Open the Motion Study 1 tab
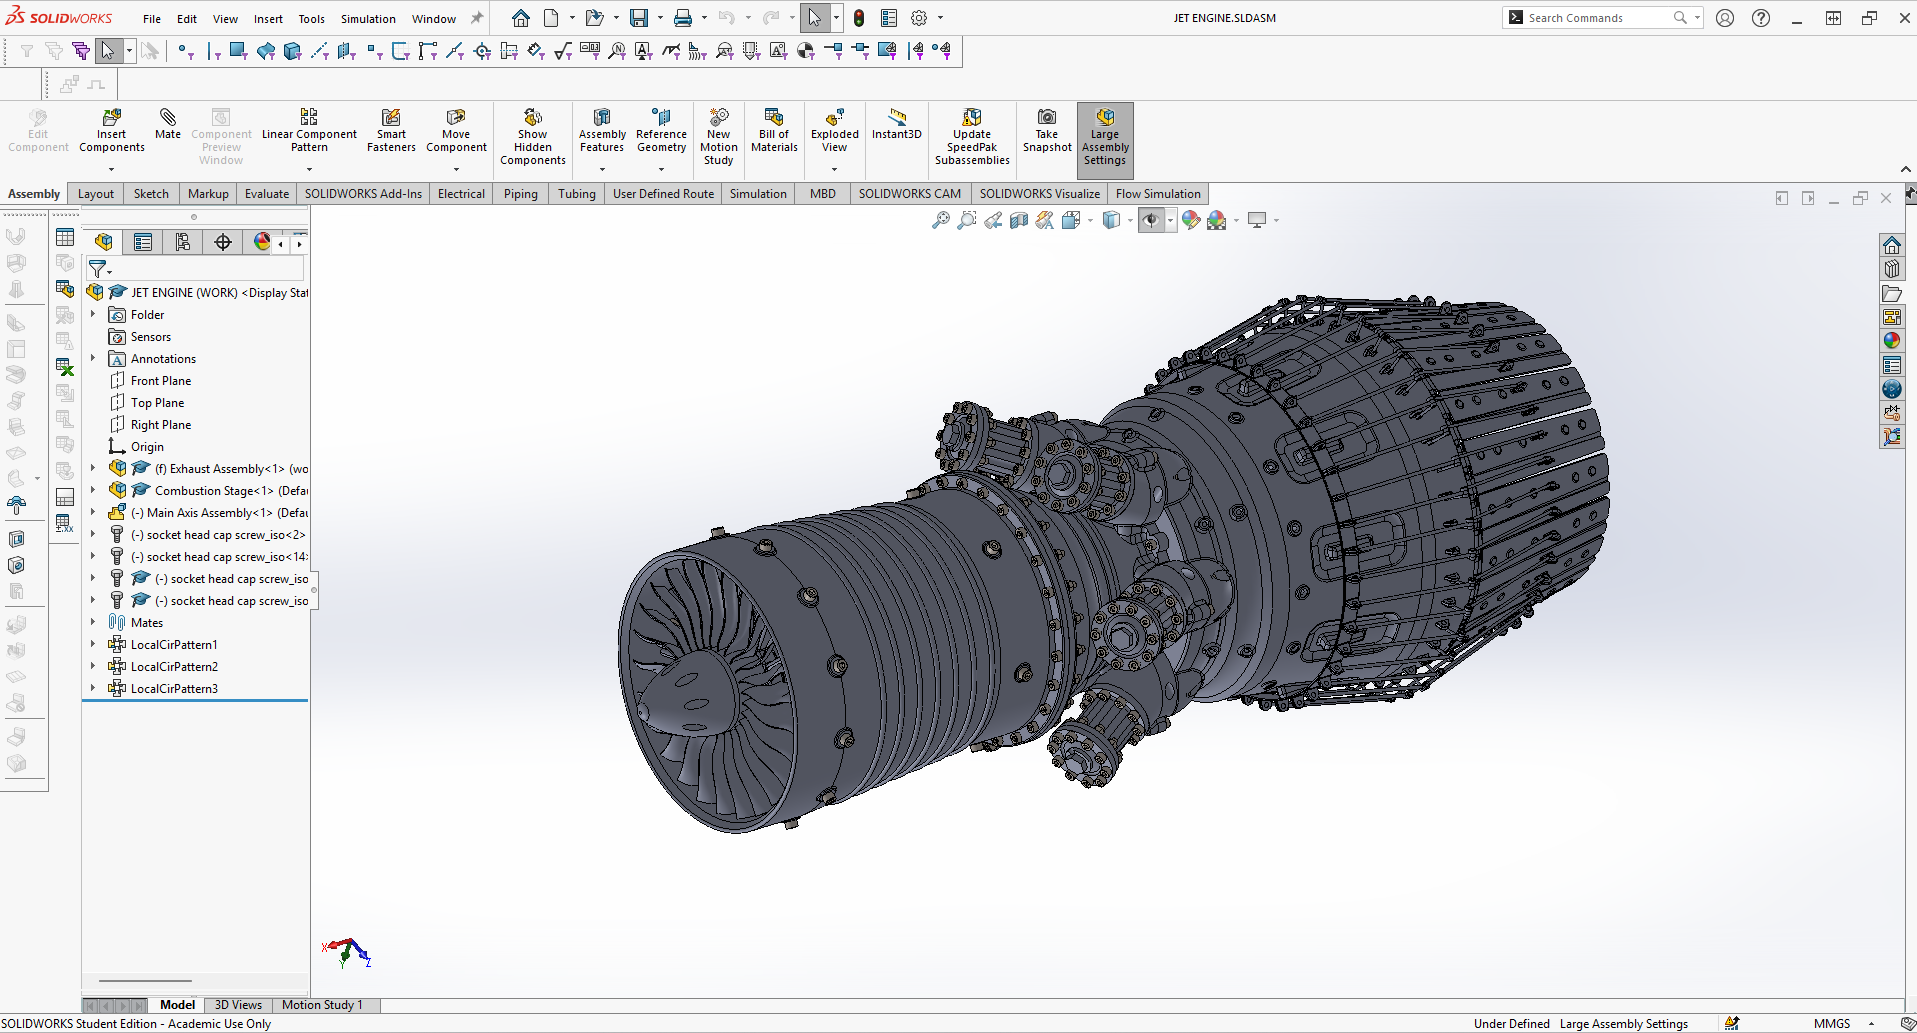 (x=322, y=1005)
